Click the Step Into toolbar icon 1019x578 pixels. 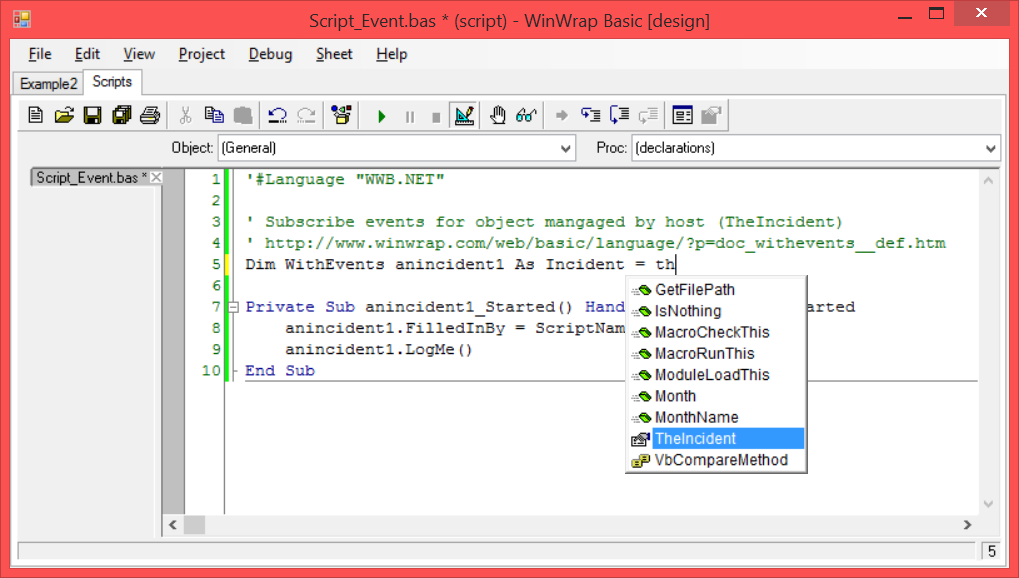[x=591, y=116]
